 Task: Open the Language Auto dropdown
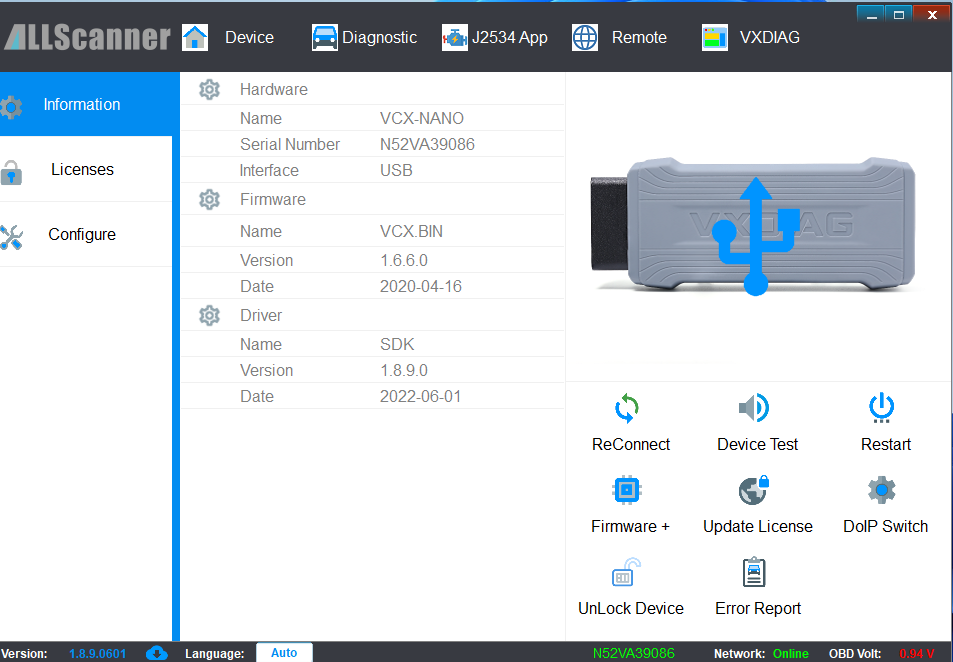click(284, 653)
